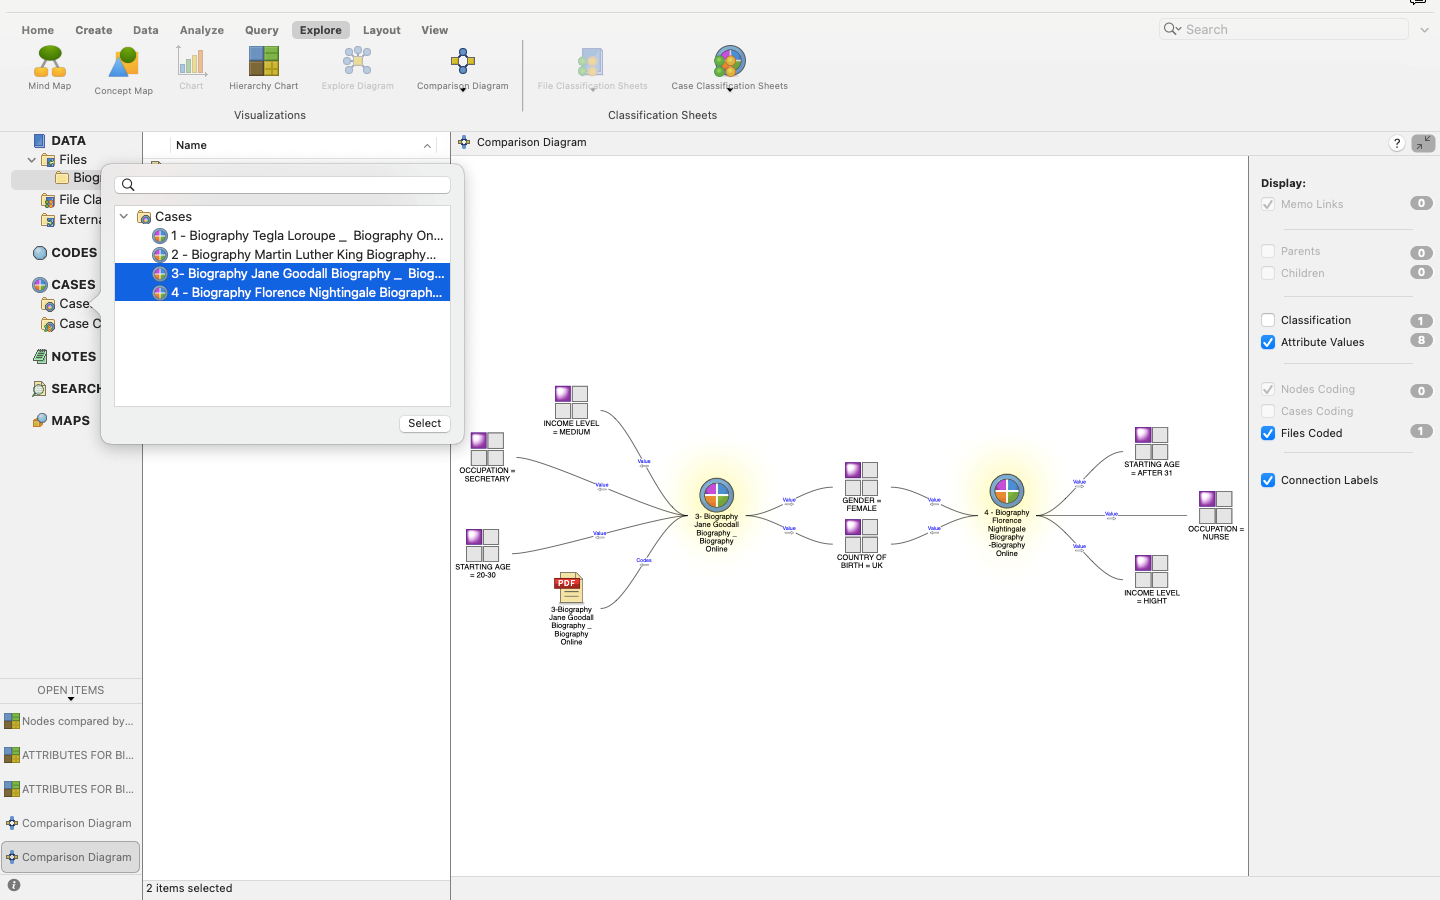Collapse the Files tree in sidebar
This screenshot has width=1440, height=900.
pyautogui.click(x=32, y=160)
